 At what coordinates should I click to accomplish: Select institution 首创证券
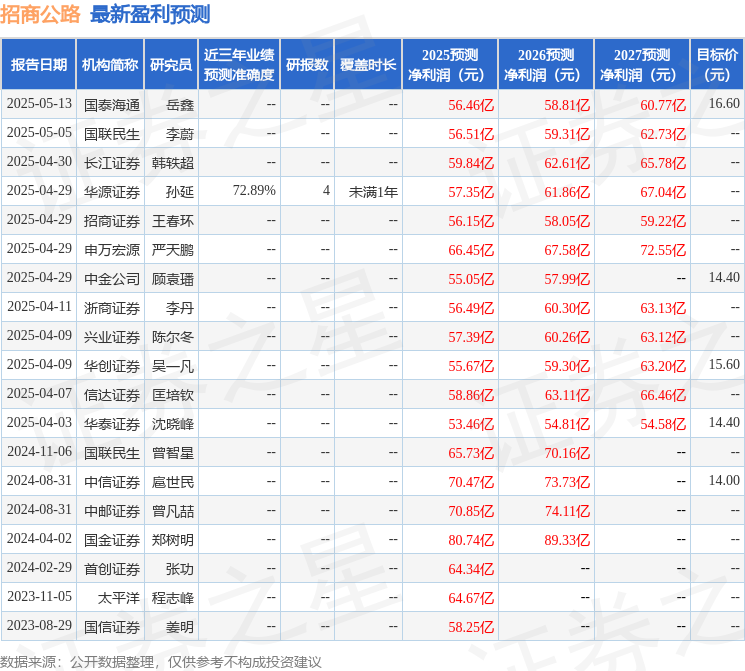click(112, 568)
